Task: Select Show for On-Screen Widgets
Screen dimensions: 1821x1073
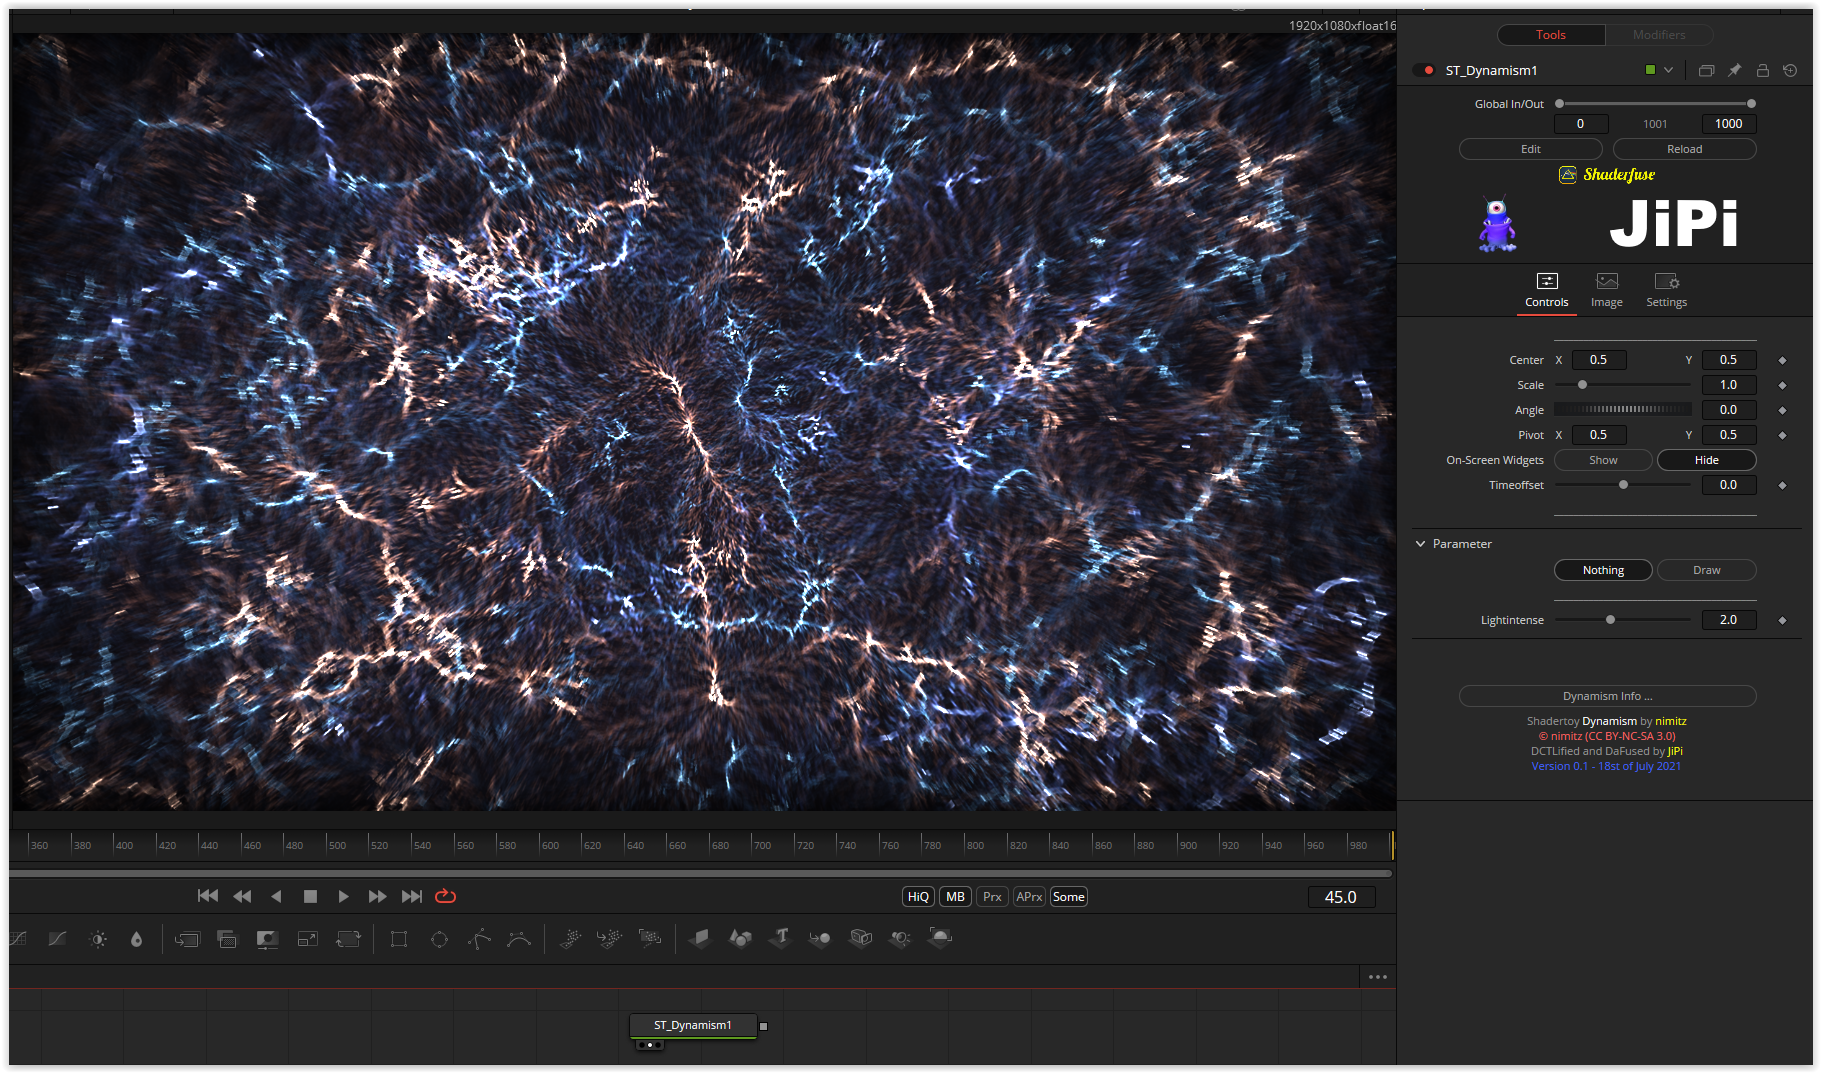Action: tap(1603, 460)
